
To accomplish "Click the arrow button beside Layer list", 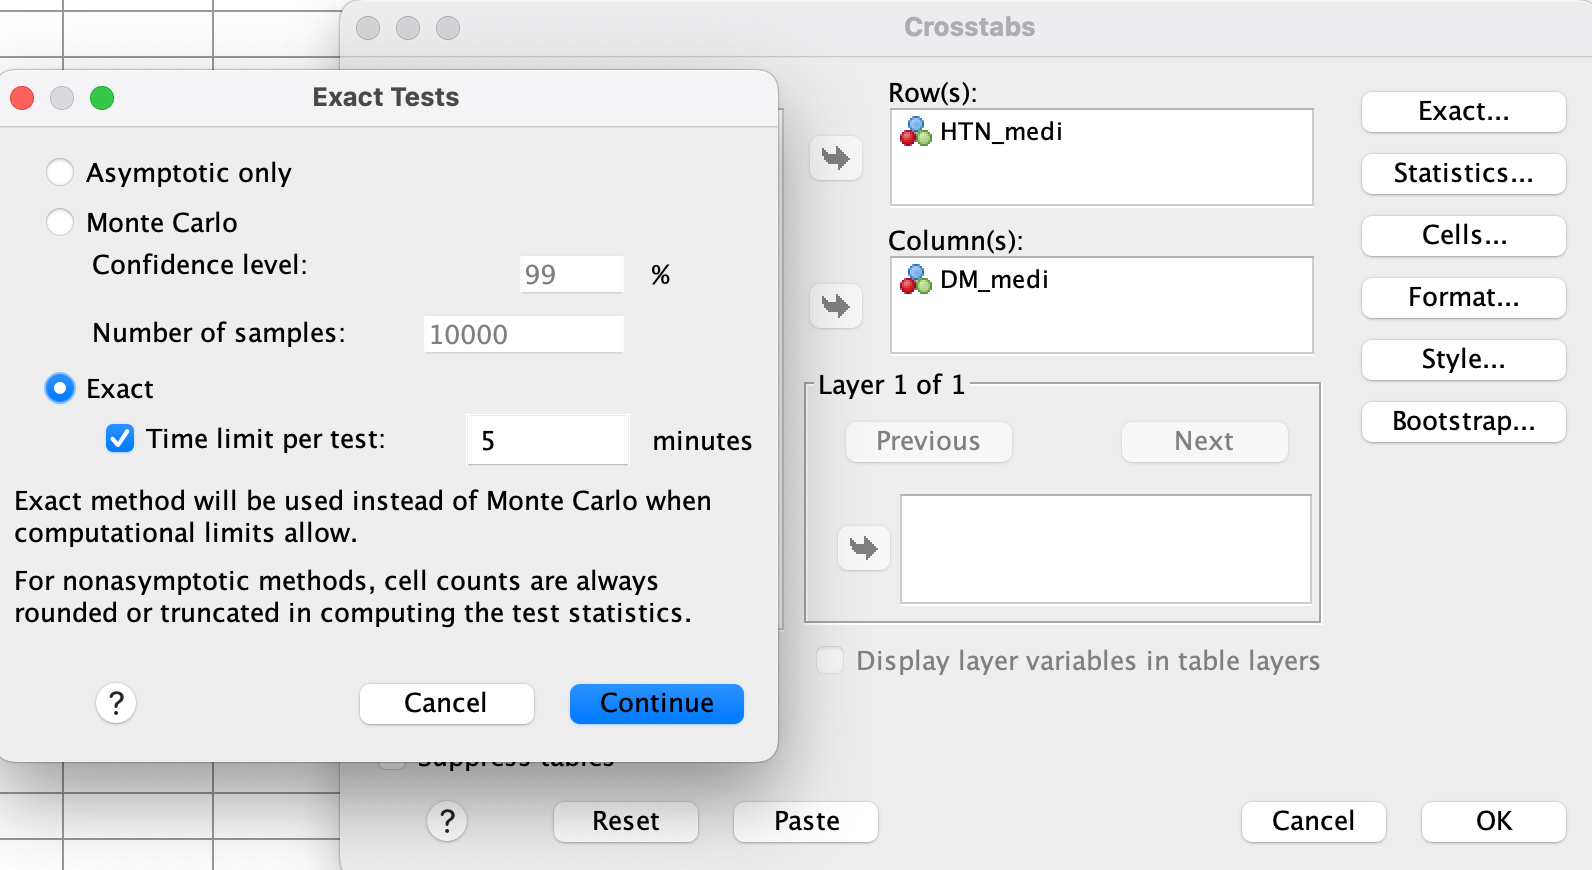I will [x=863, y=548].
